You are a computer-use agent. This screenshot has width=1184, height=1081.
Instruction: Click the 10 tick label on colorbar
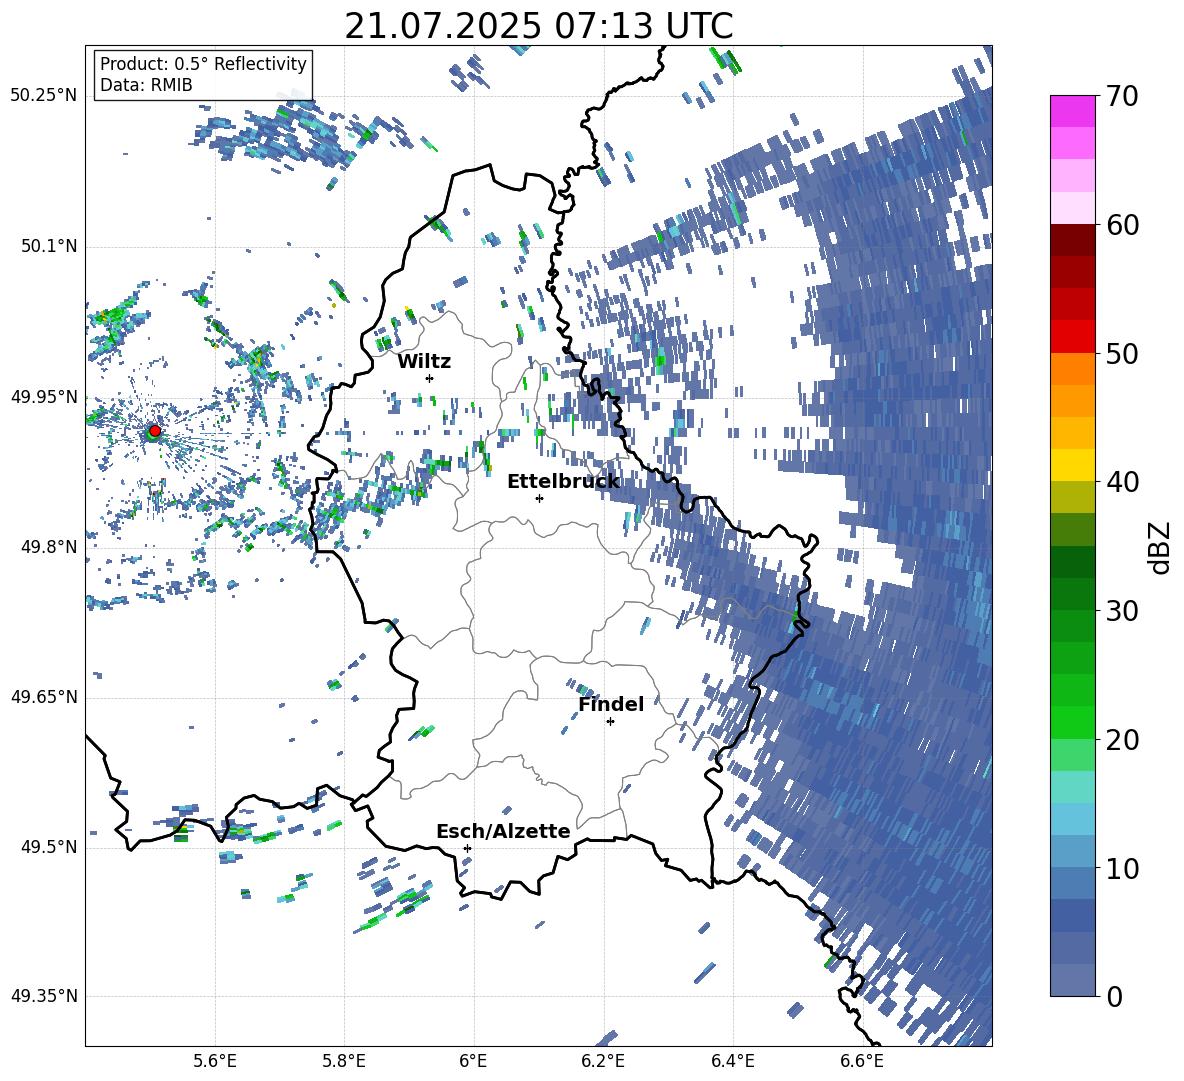pyautogui.click(x=1121, y=868)
